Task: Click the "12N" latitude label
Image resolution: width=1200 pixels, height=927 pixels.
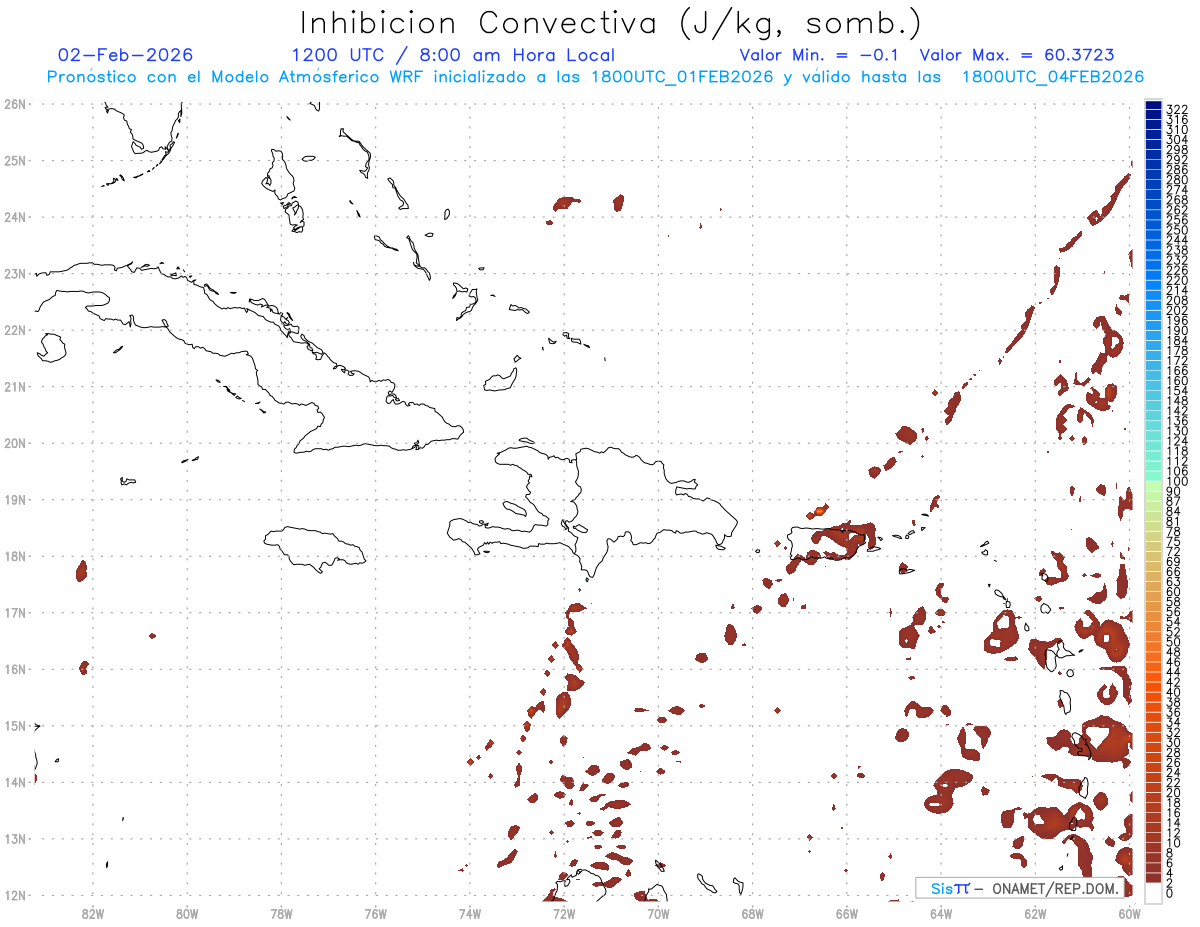Action: 15,895
